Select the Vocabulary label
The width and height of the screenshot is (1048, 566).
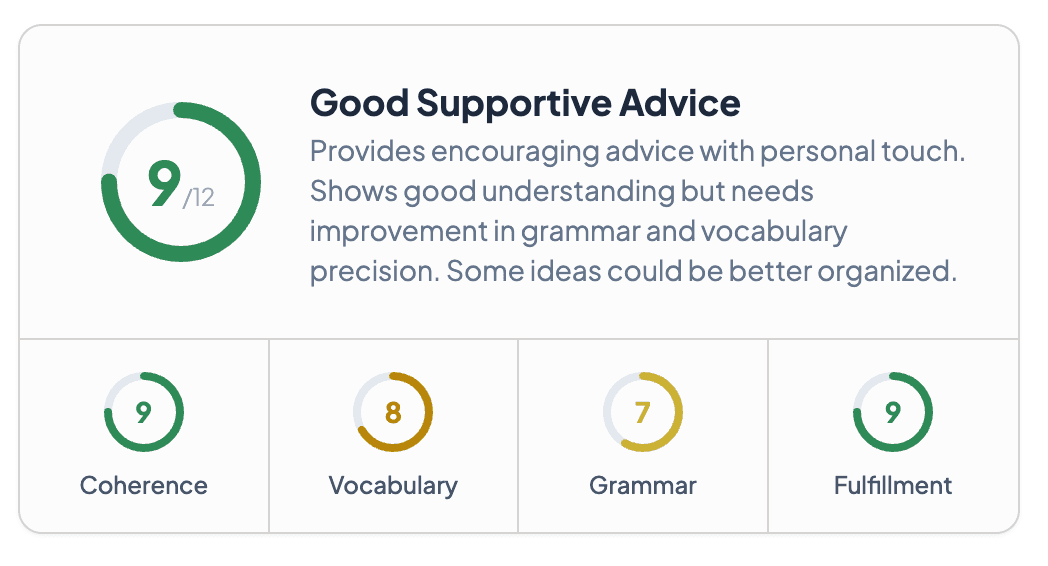pyautogui.click(x=393, y=486)
